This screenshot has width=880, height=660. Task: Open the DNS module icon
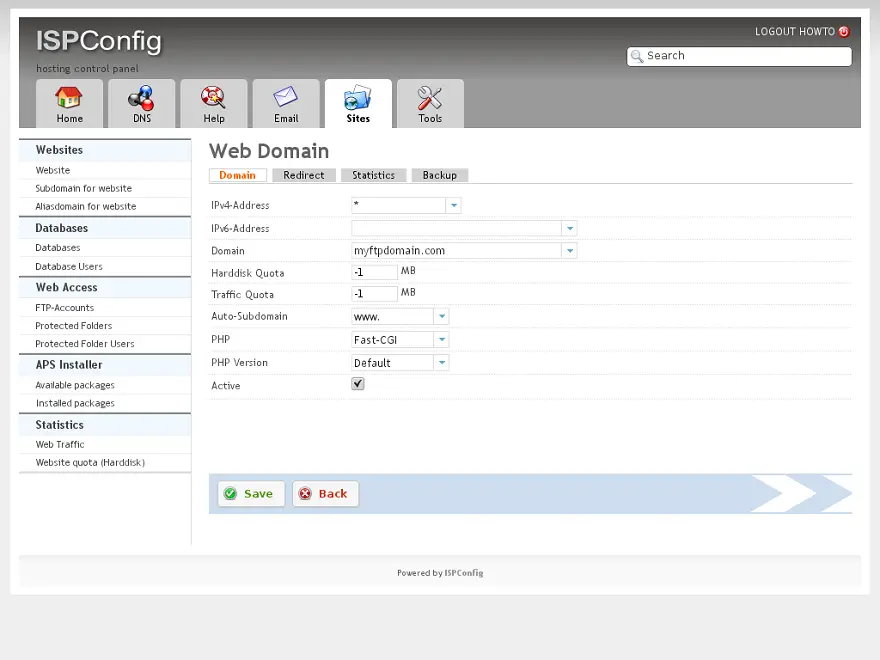pos(141,98)
